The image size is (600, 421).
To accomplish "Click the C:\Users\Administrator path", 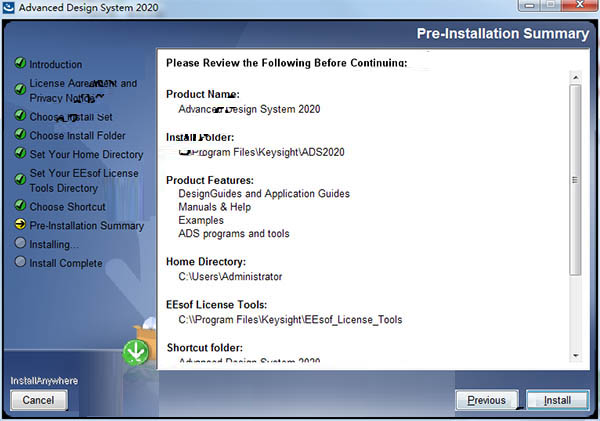I will 230,276.
